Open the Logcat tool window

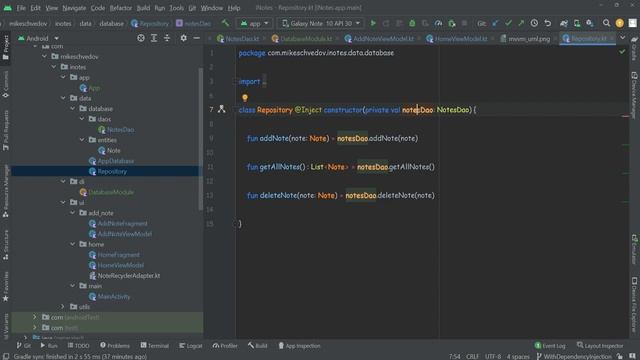pyautogui.click(x=190, y=345)
